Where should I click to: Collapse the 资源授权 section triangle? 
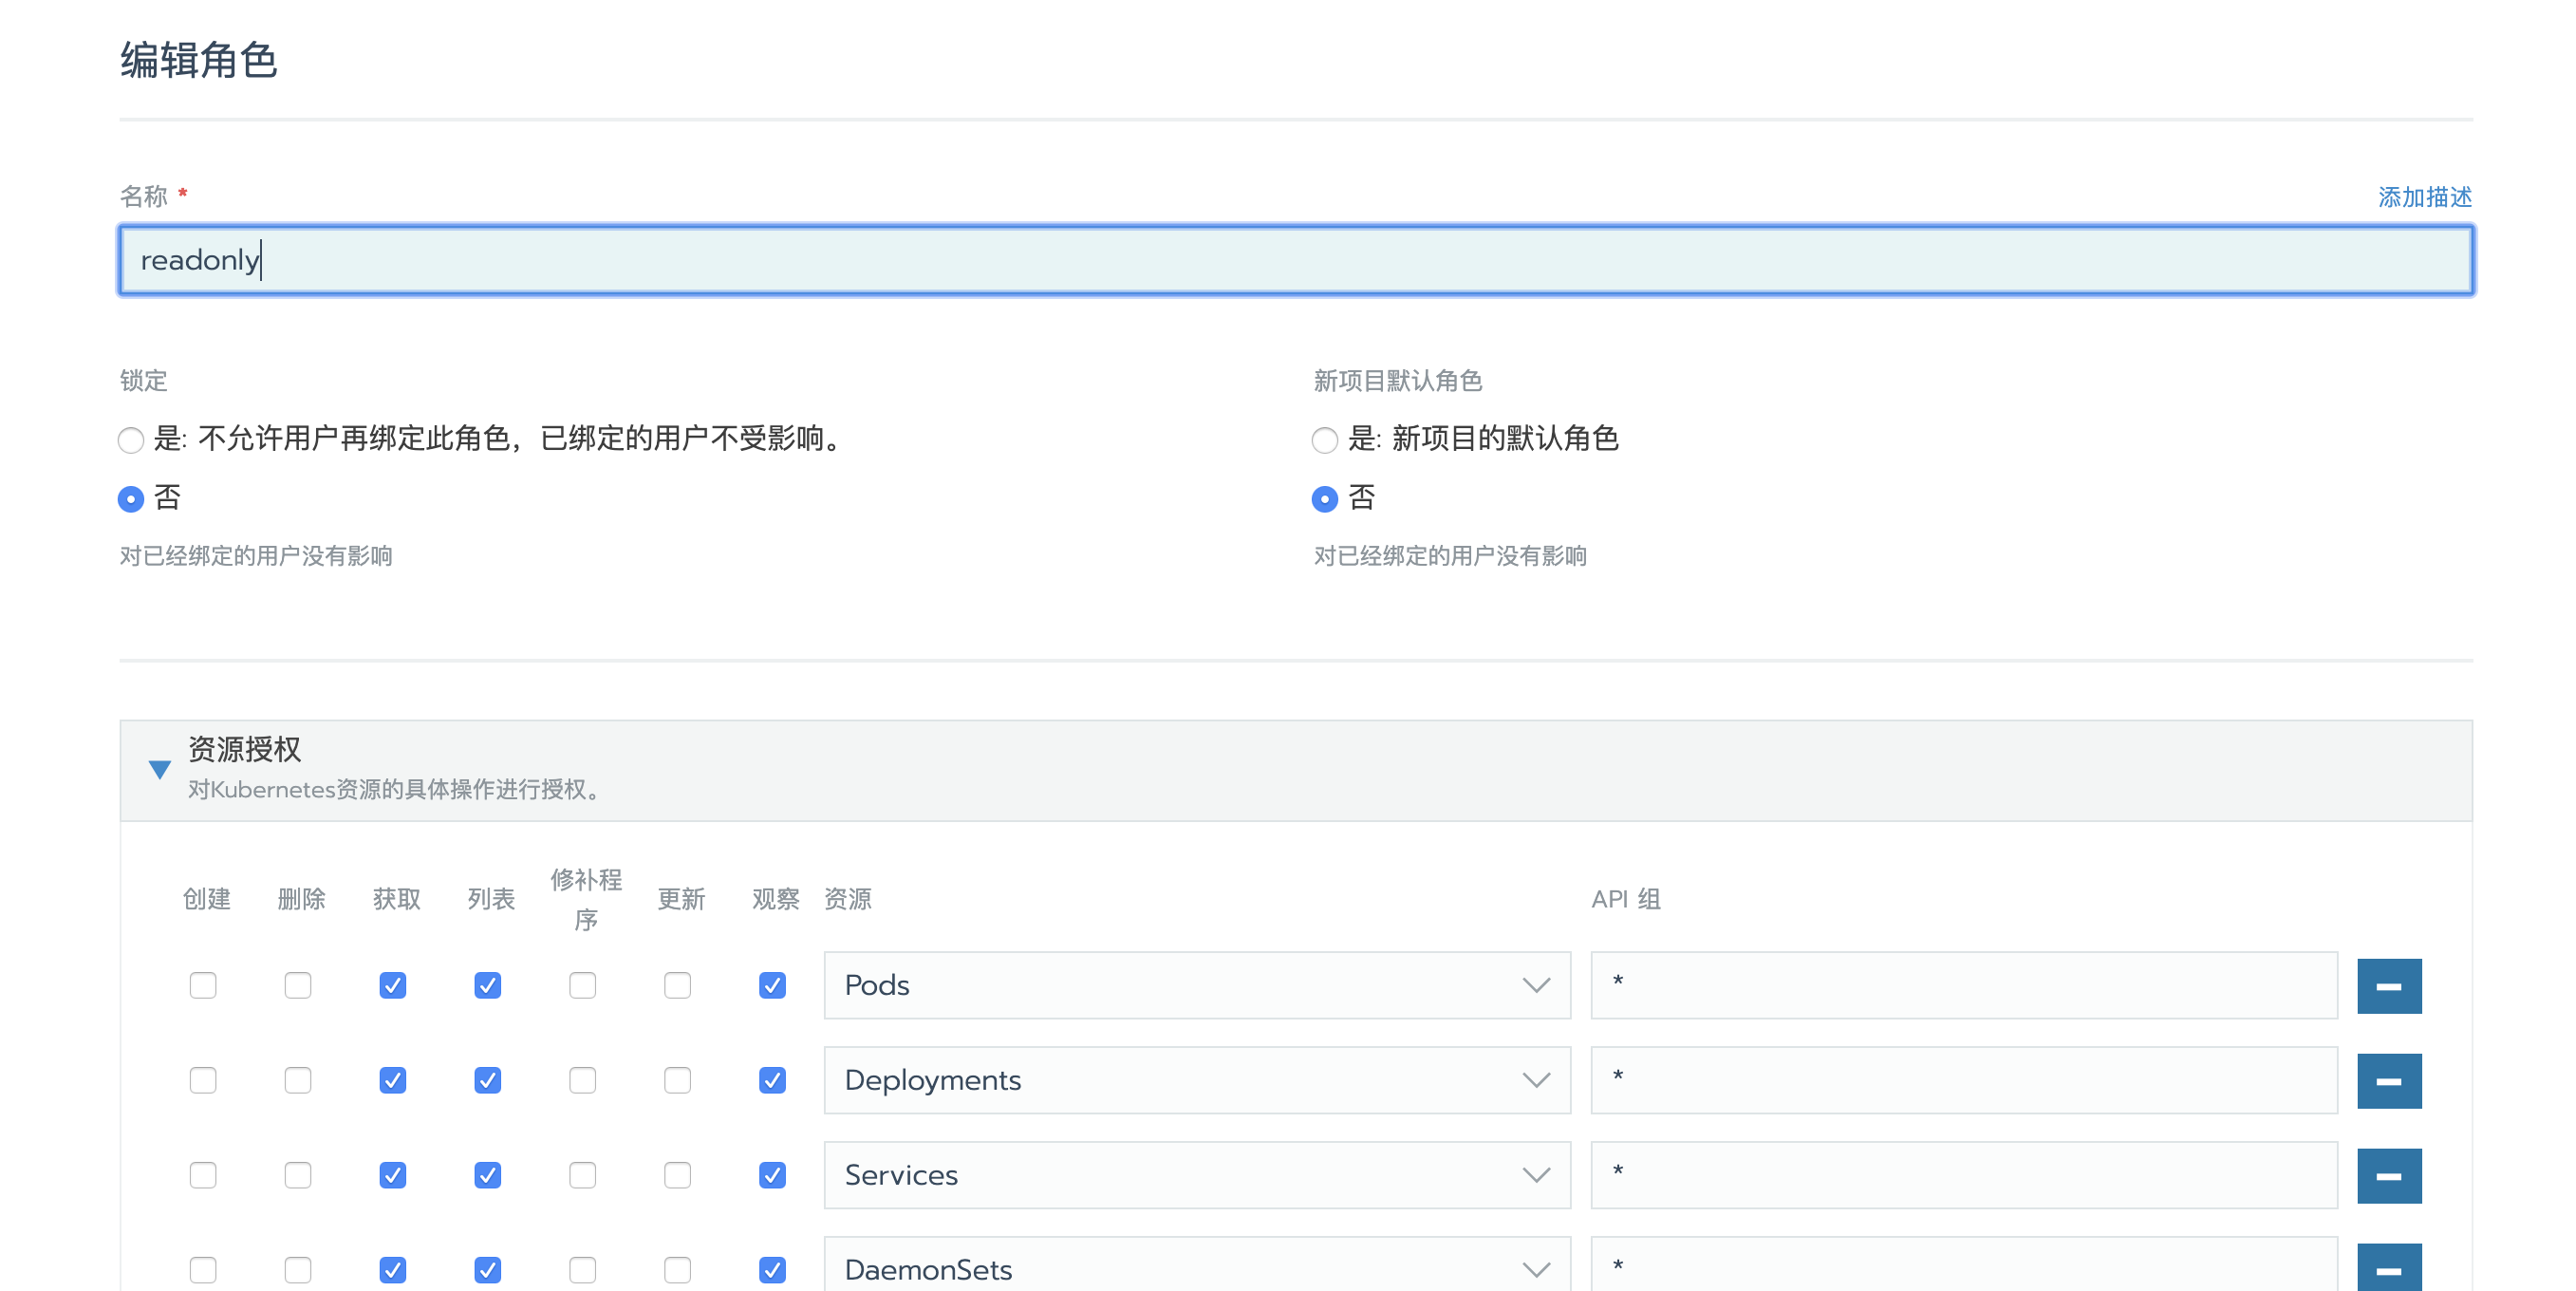pyautogui.click(x=159, y=769)
